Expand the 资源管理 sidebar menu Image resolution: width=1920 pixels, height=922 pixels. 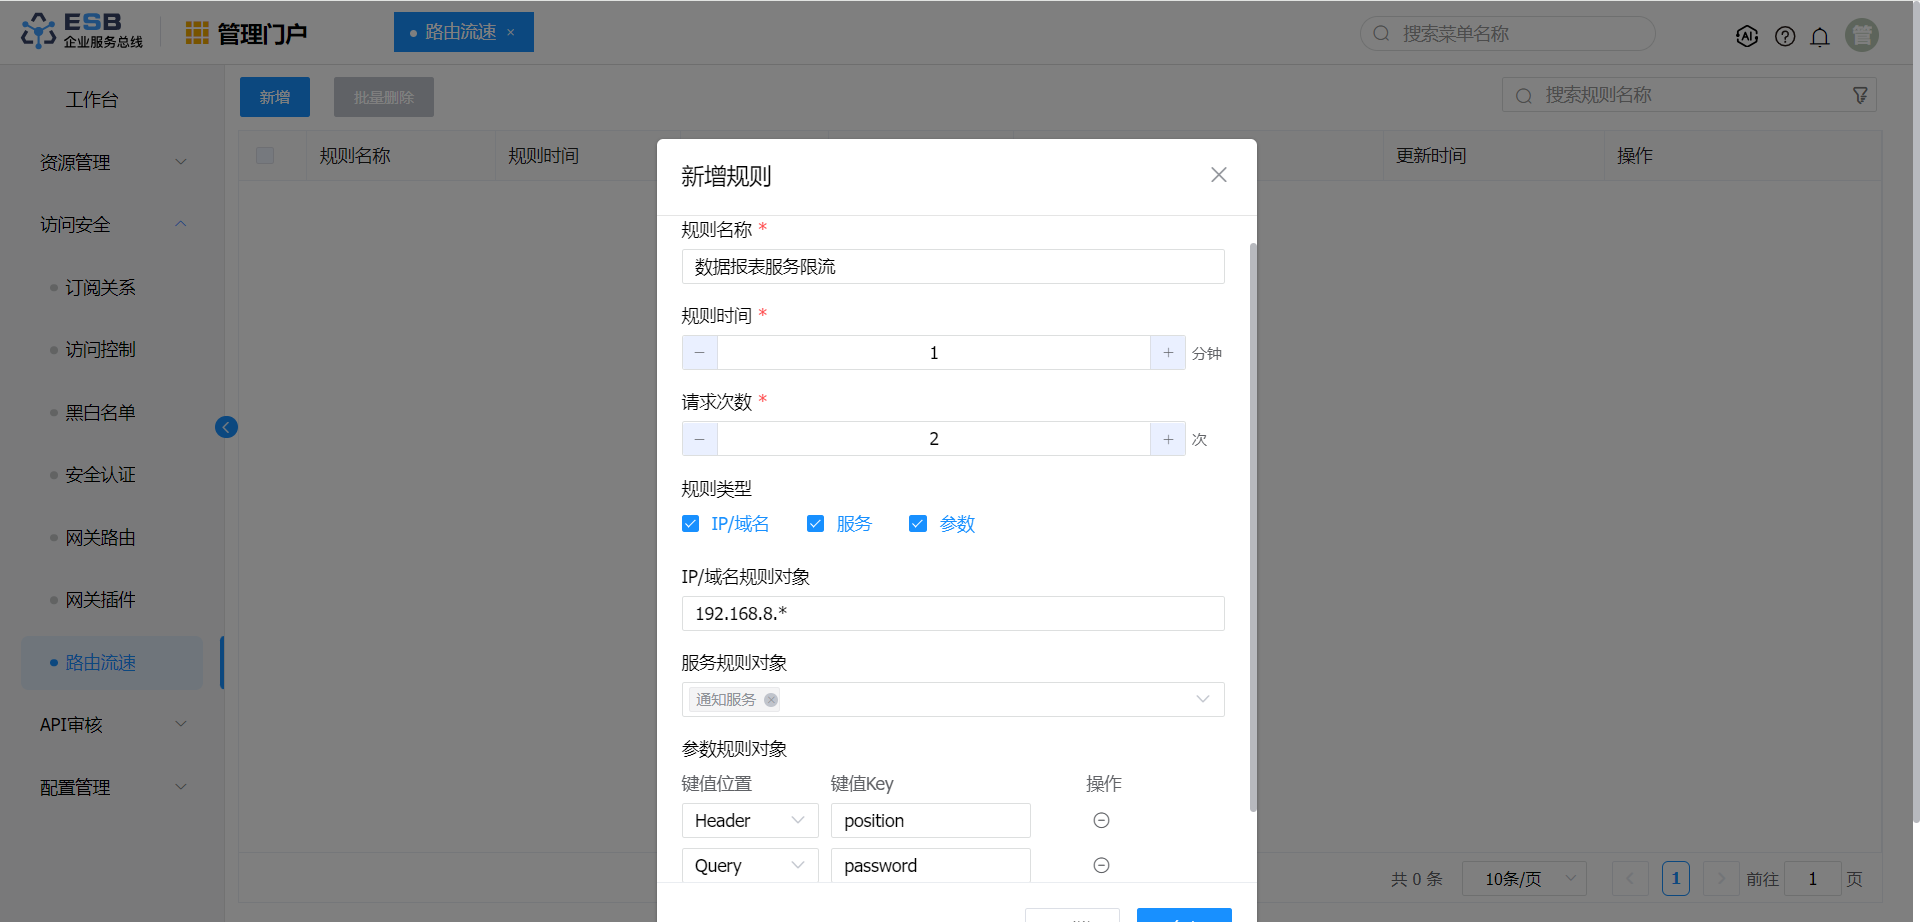[x=112, y=162]
